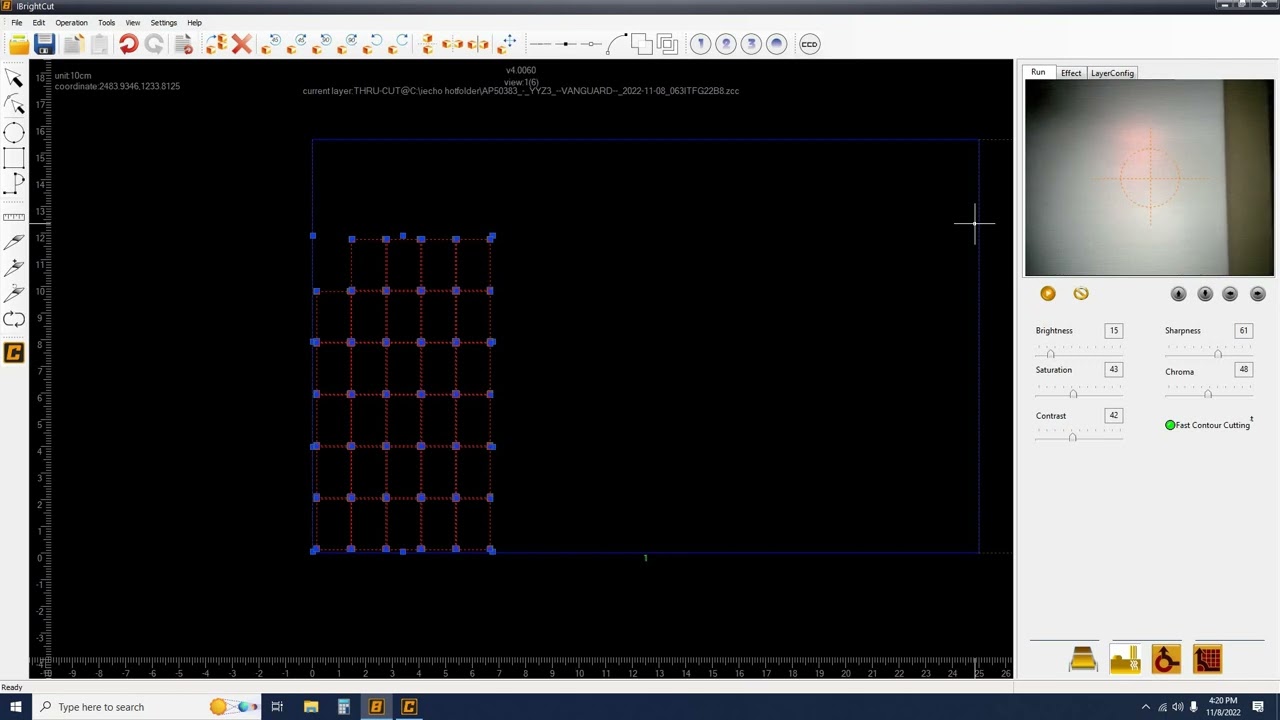Open the File menu
1280x720 pixels.
pyautogui.click(x=17, y=22)
